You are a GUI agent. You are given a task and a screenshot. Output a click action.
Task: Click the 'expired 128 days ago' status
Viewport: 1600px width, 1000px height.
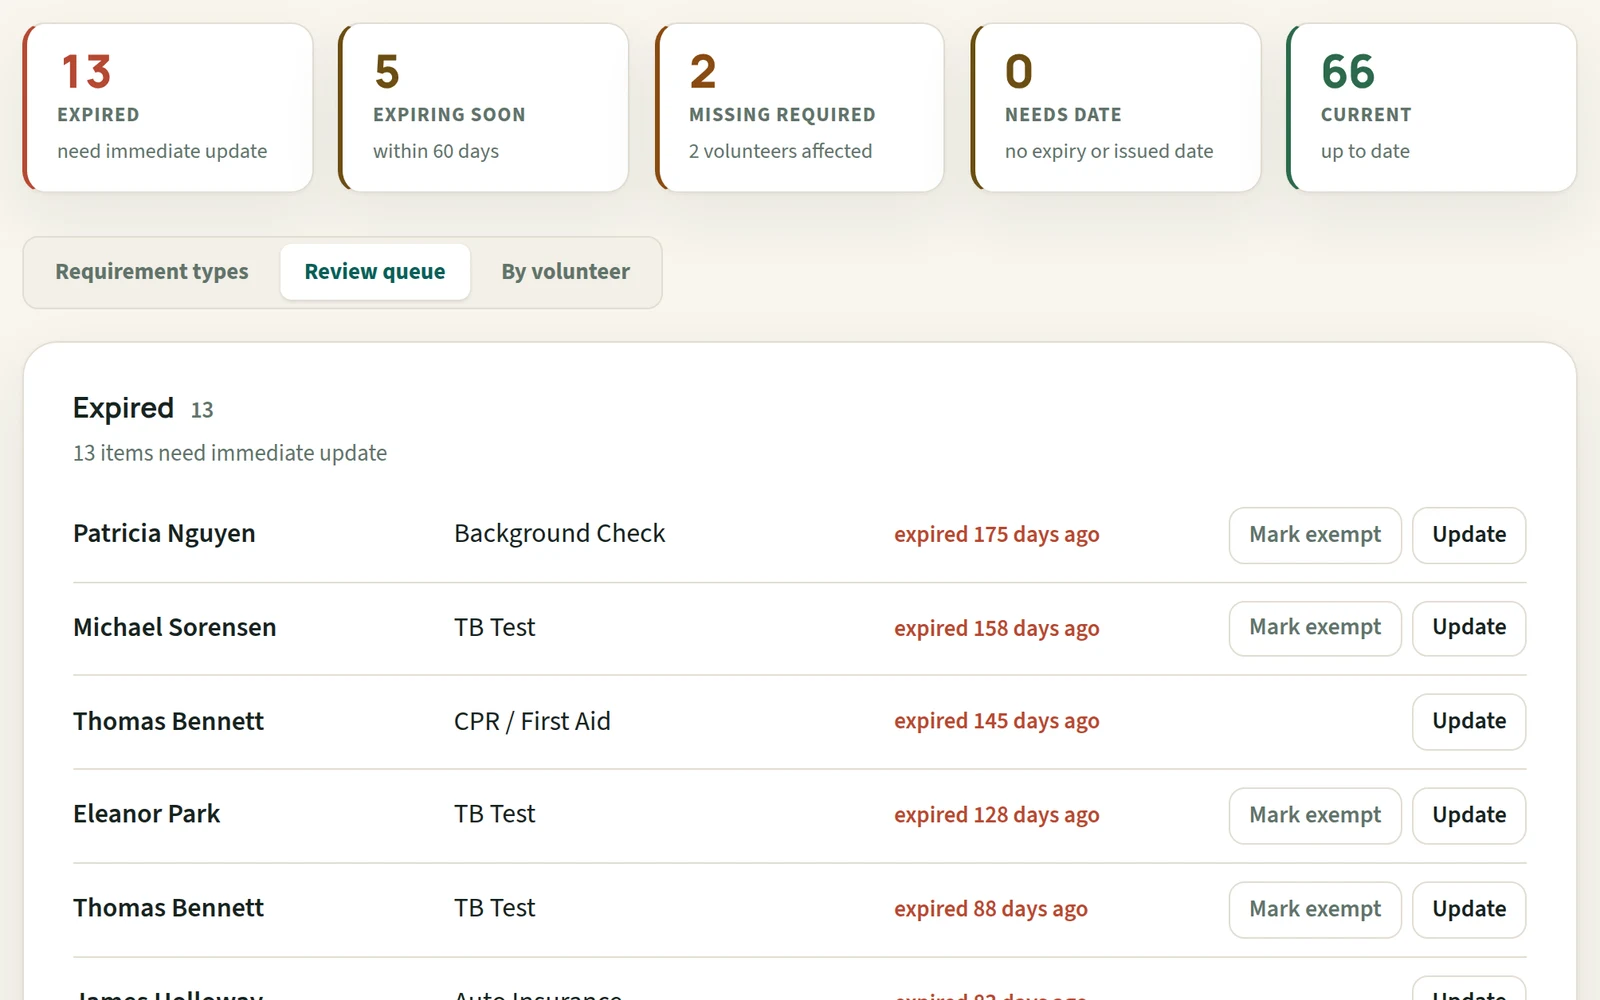tap(997, 816)
